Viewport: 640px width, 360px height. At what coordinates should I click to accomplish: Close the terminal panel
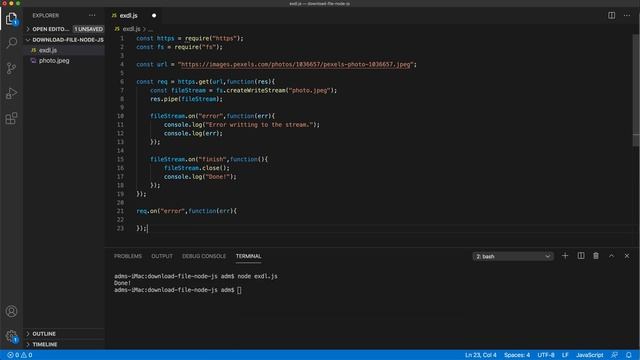tap(627, 256)
